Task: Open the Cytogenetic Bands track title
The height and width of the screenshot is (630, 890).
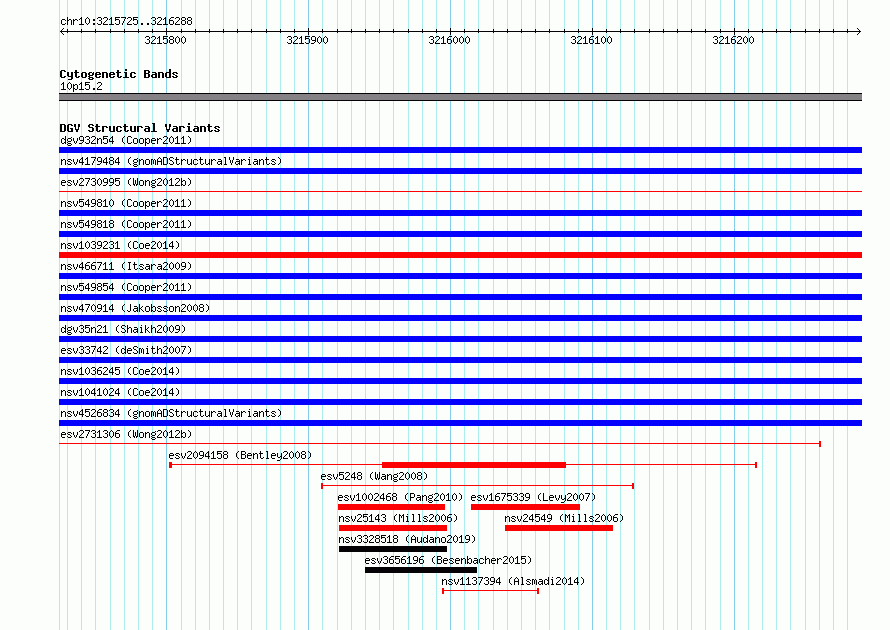Action: click(x=119, y=74)
